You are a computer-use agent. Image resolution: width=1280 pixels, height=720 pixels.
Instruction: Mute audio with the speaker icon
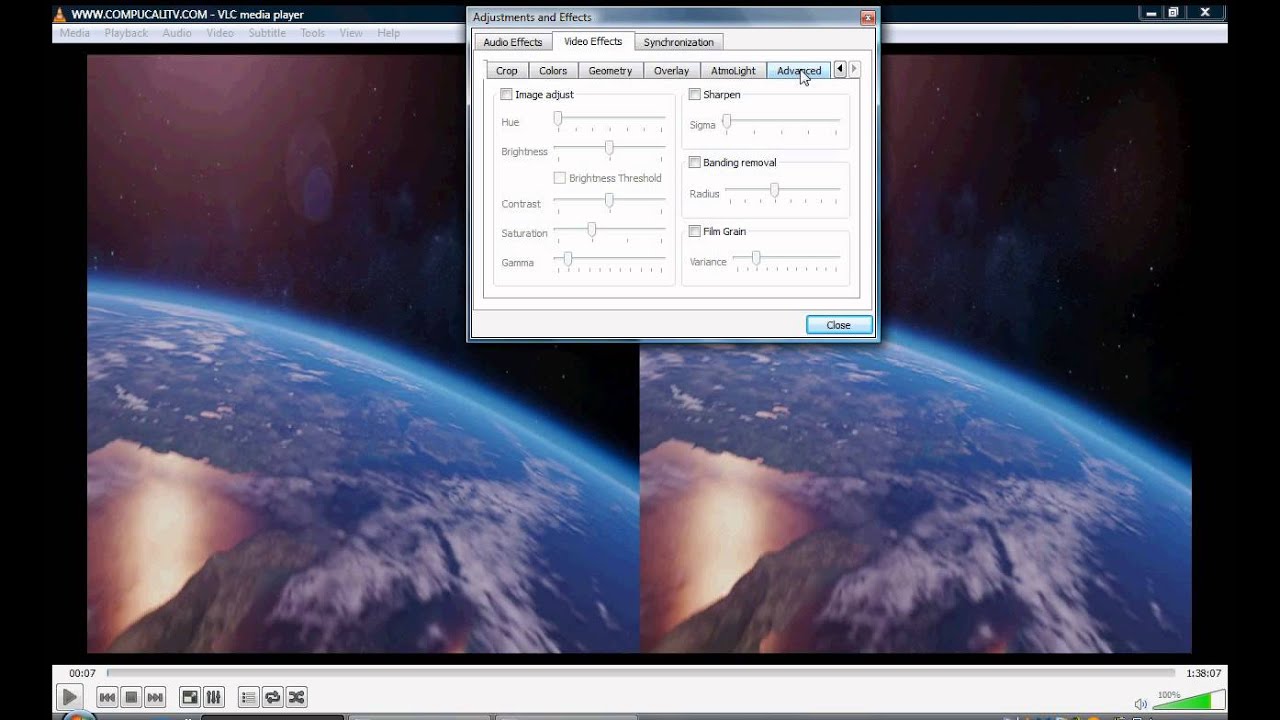coord(1141,704)
